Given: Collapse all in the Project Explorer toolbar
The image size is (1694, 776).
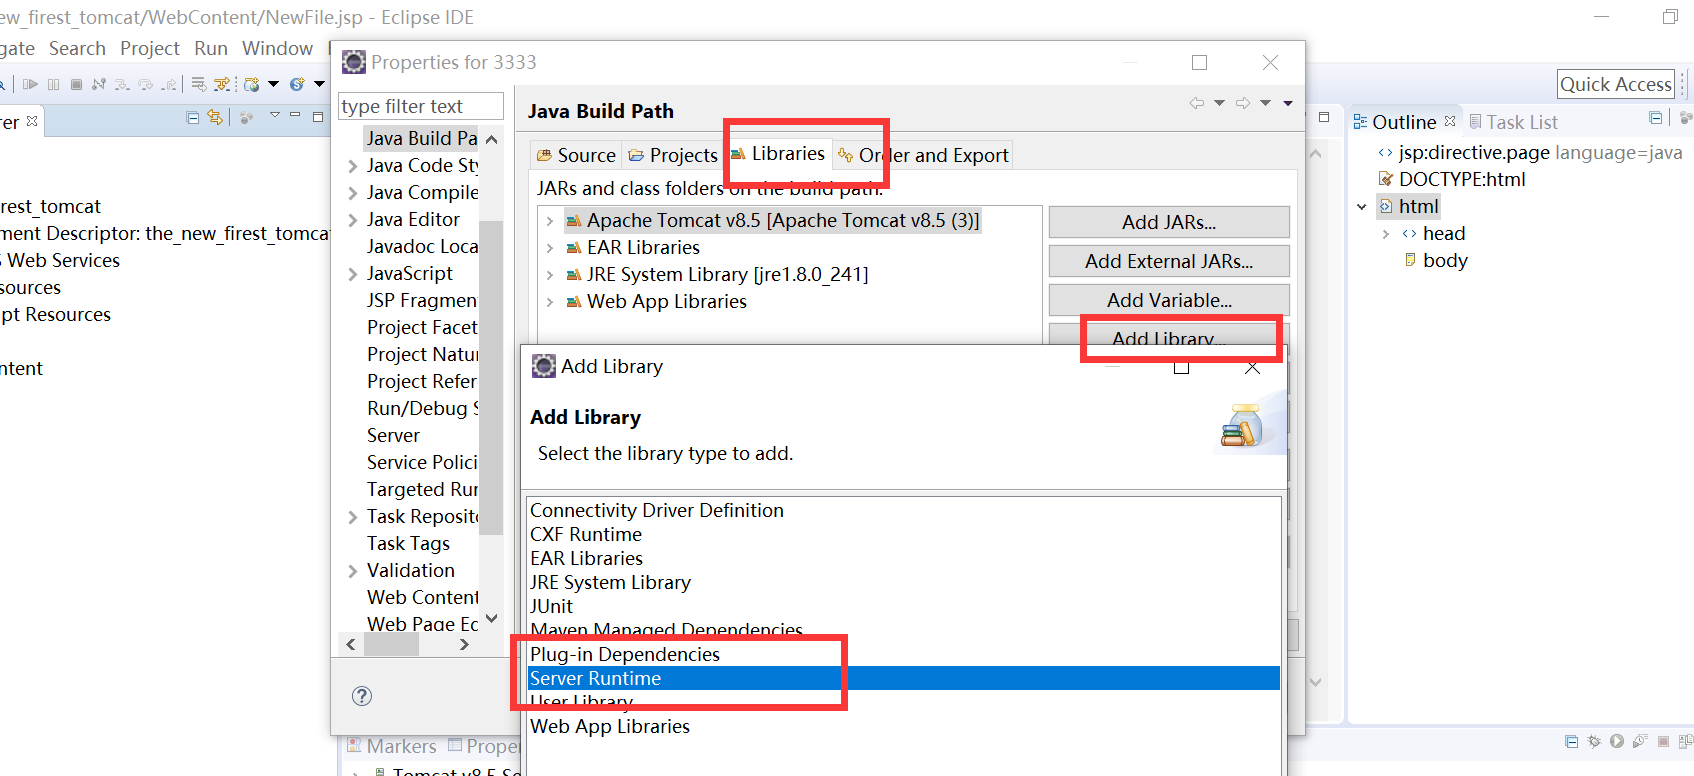Looking at the screenshot, I should coord(193,118).
